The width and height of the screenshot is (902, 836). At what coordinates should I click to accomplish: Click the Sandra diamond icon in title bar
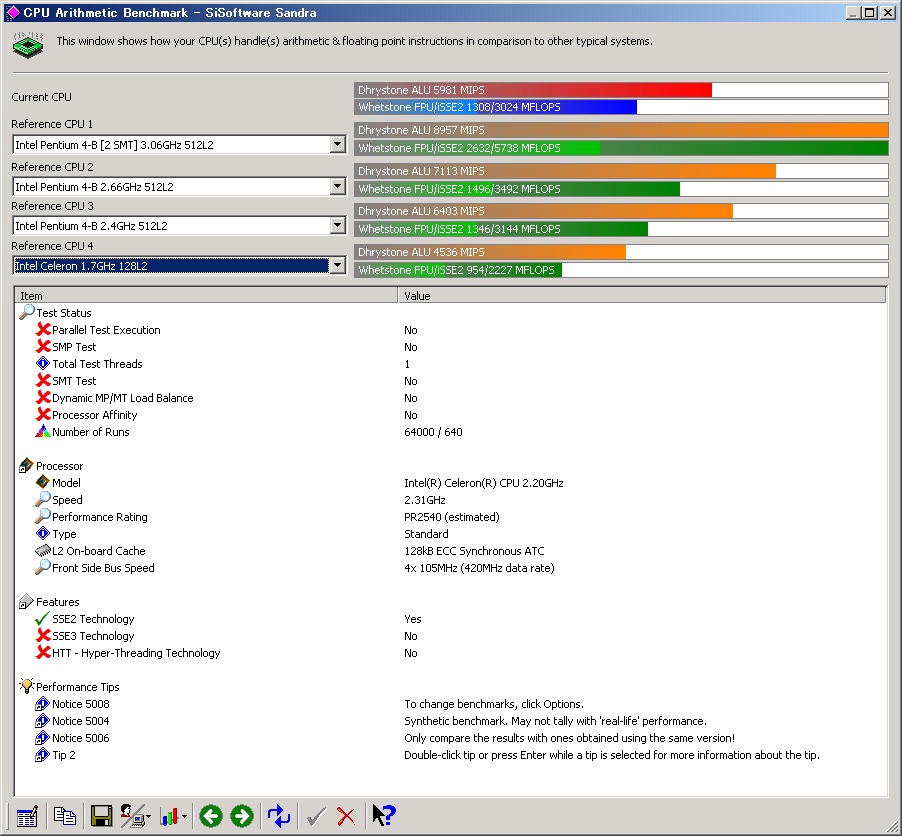click(x=12, y=12)
